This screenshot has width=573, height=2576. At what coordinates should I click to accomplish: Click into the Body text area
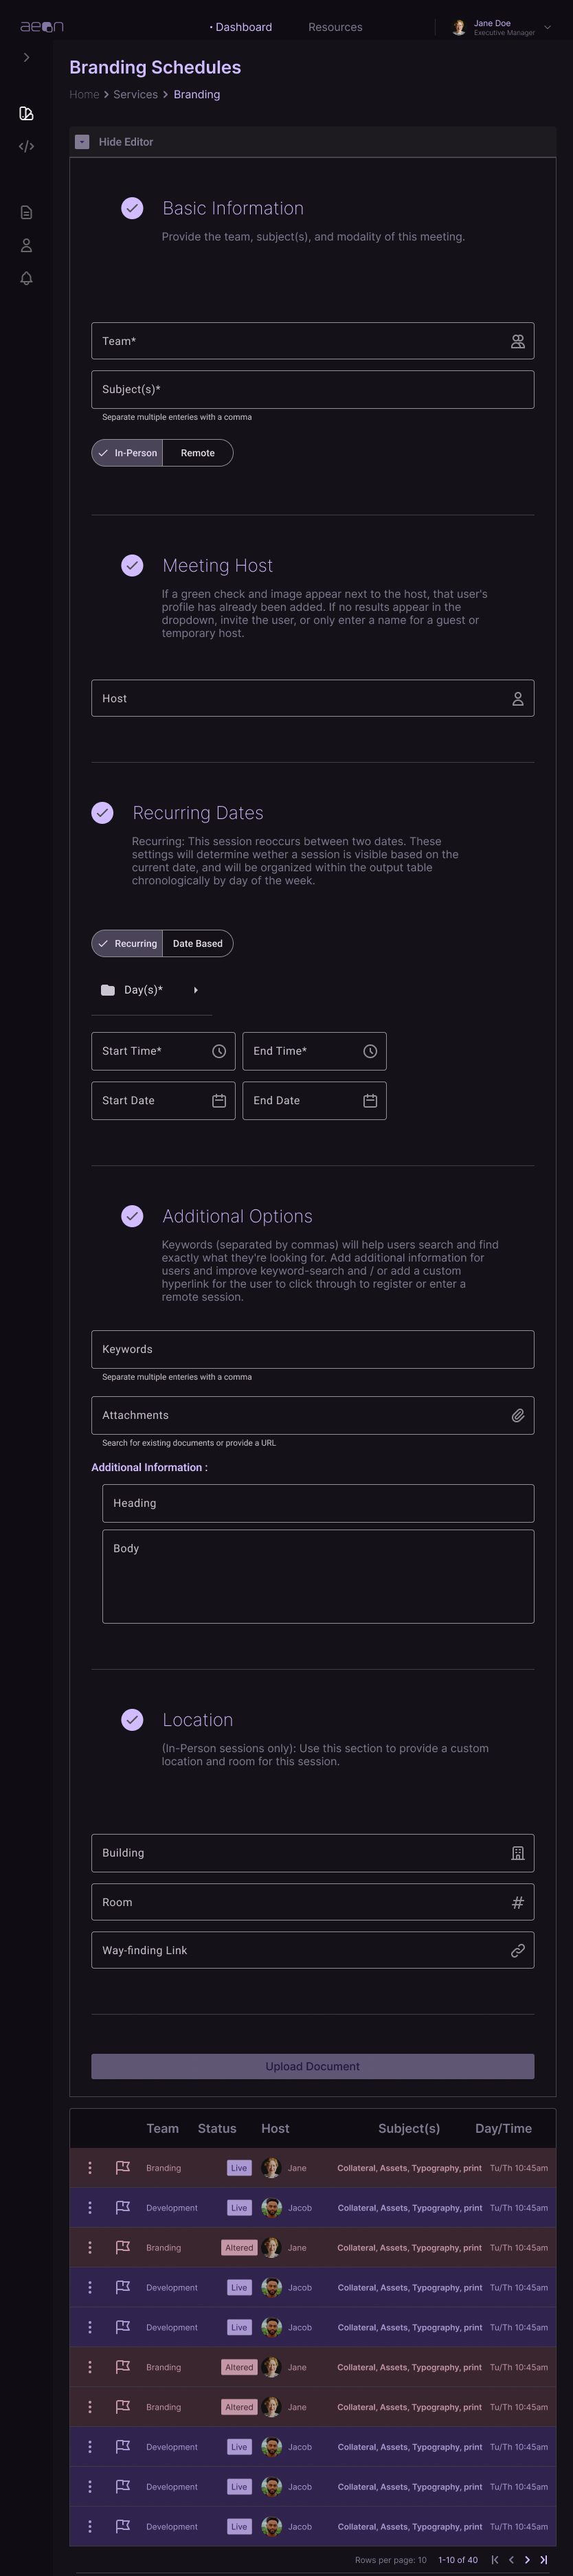click(x=318, y=1576)
